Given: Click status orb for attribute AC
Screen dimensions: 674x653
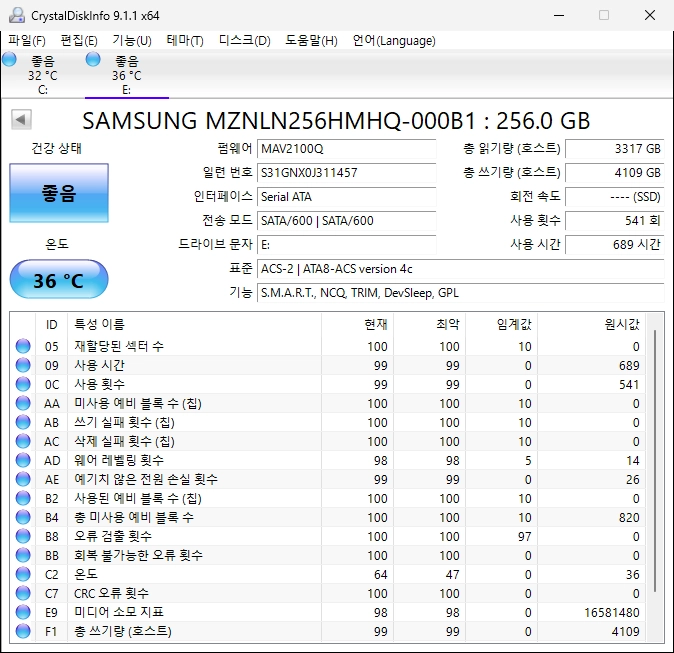Looking at the screenshot, I should [x=23, y=441].
